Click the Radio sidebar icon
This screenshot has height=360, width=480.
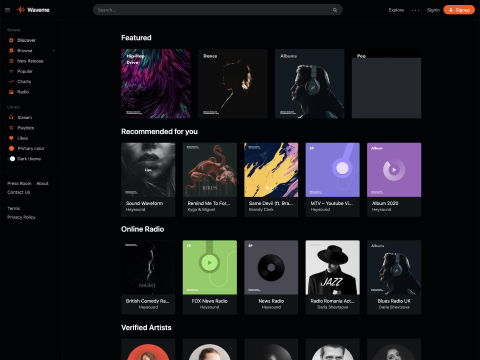pos(11,92)
